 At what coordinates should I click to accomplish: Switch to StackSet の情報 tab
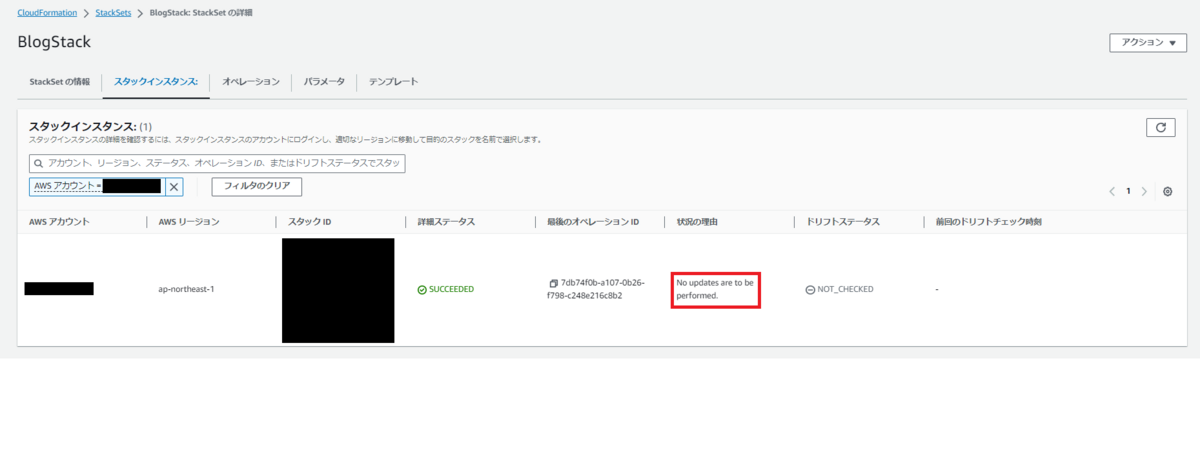pyautogui.click(x=60, y=82)
